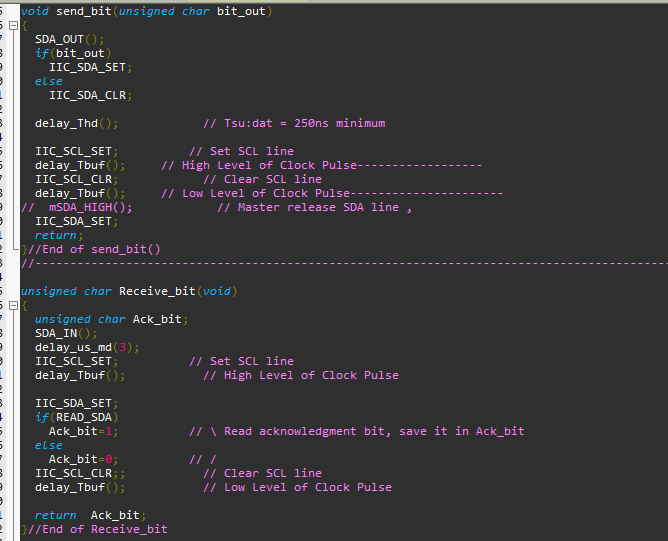Screen dimensions: 668x541
Task: Collapse the Receive_bit function fold marker
Action: (13, 305)
